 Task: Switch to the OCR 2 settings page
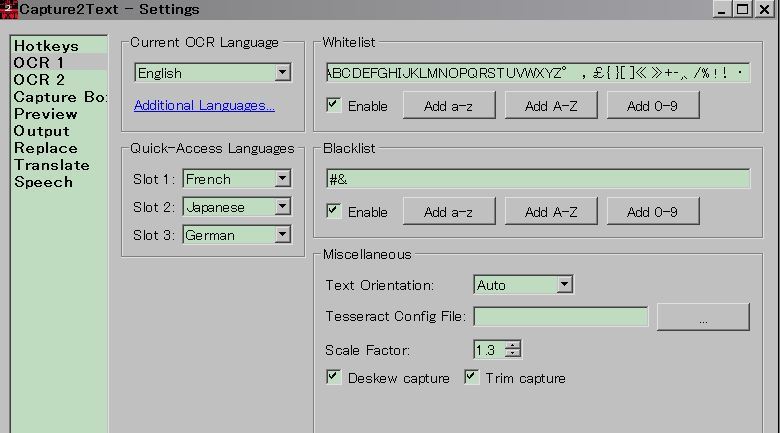pyautogui.click(x=59, y=80)
